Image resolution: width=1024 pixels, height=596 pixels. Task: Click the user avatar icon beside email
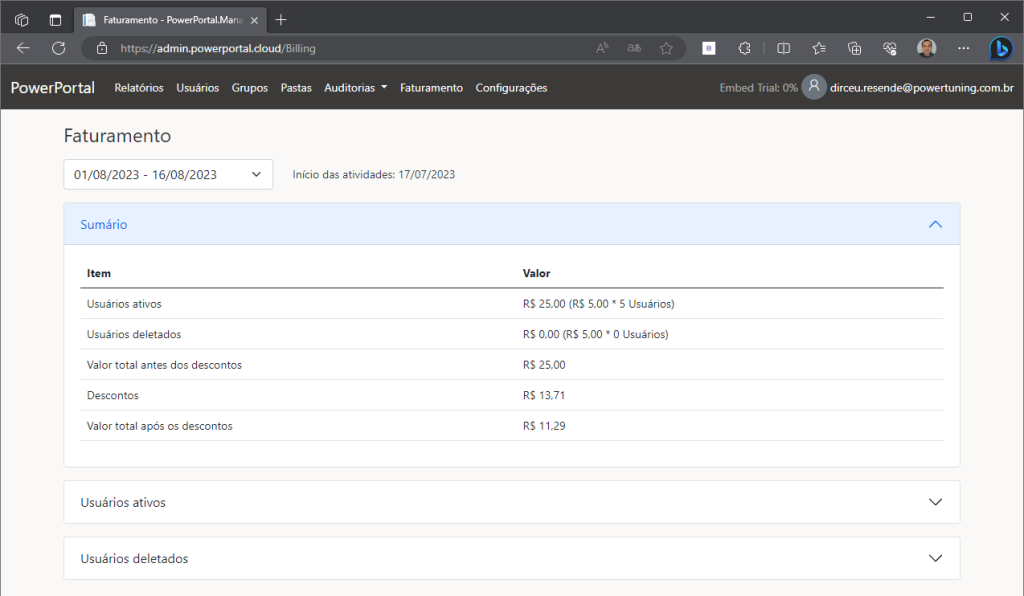pos(814,88)
